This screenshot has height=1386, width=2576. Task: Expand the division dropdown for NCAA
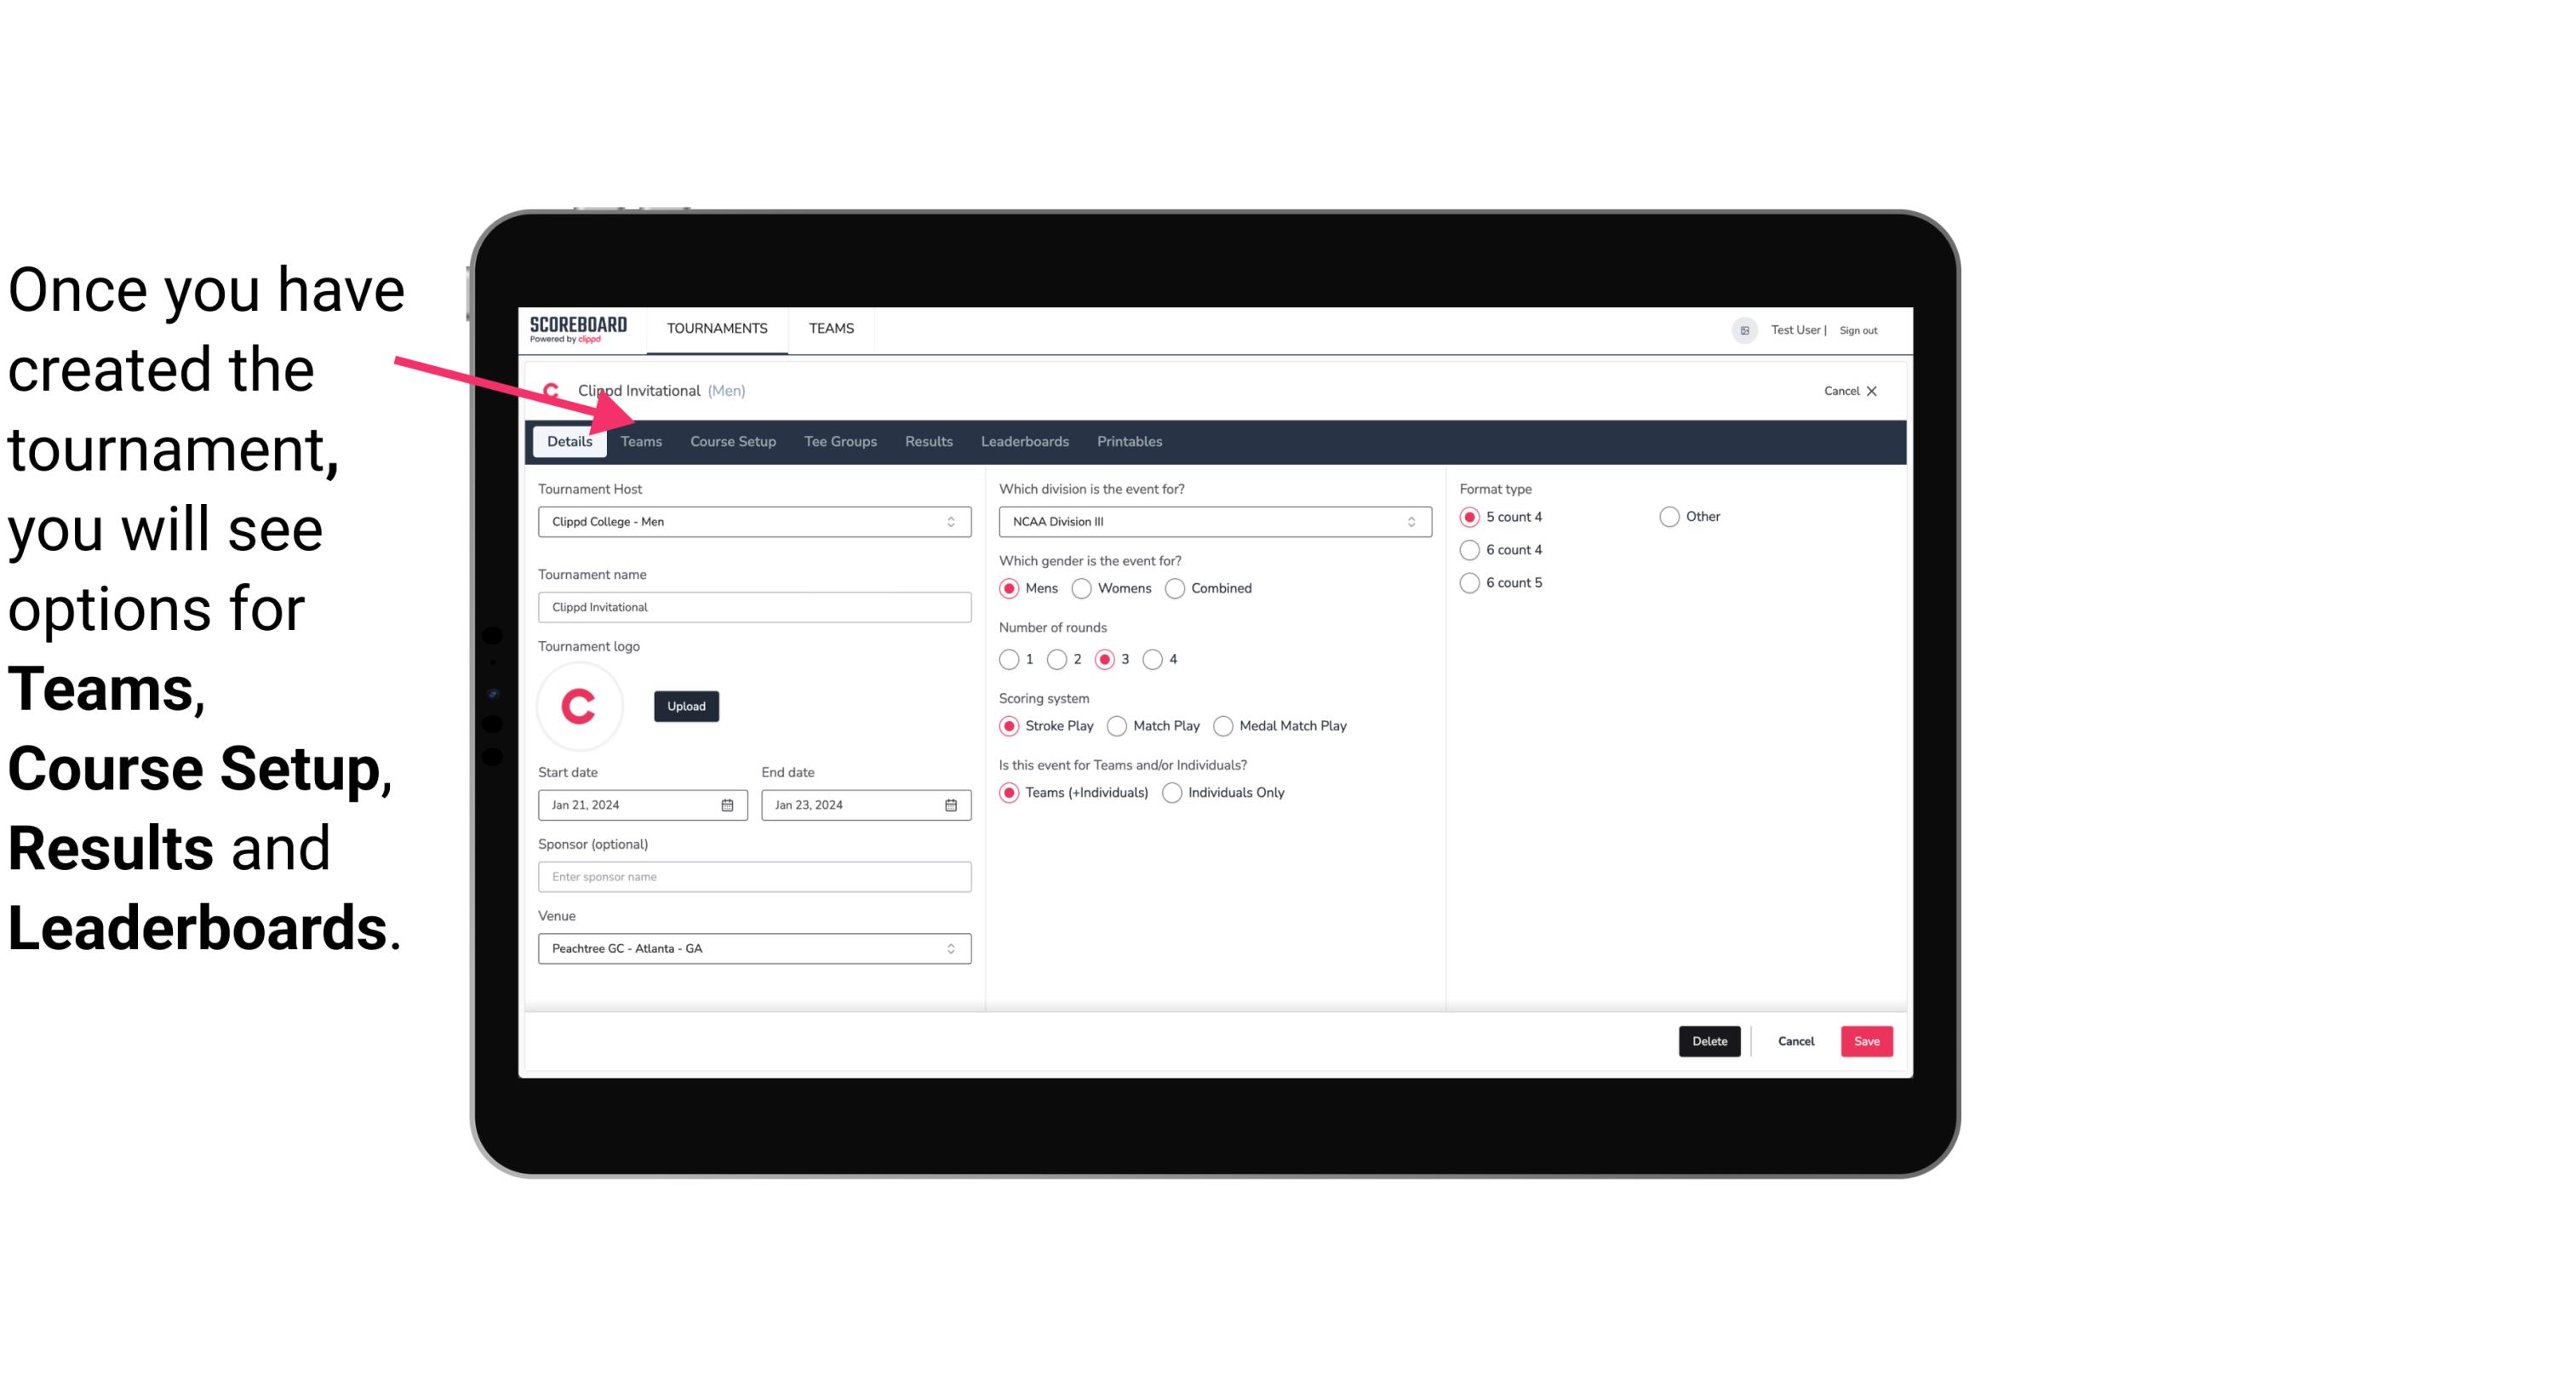1405,521
